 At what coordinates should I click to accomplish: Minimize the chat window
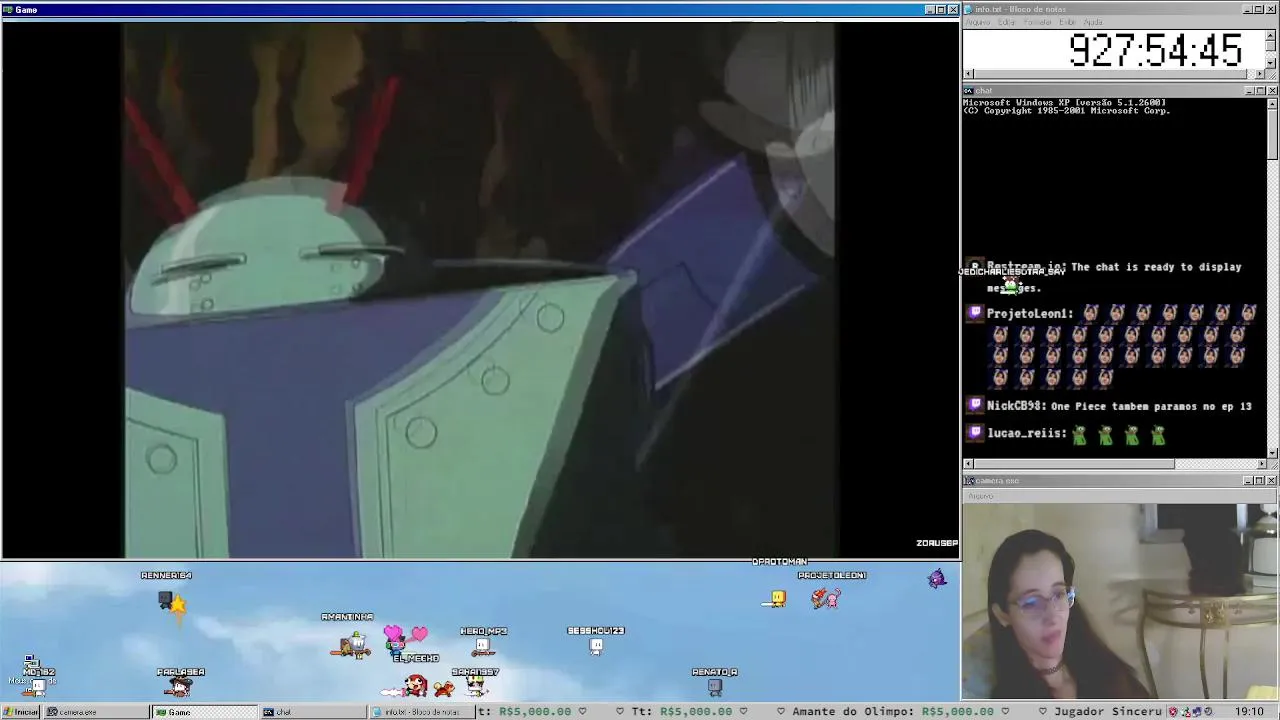click(1249, 91)
